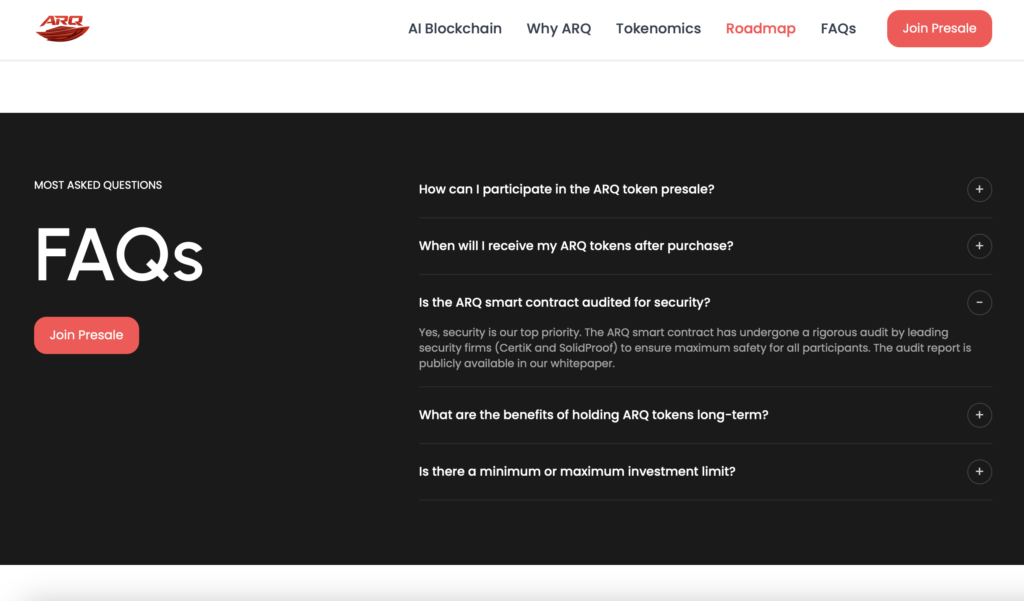The height and width of the screenshot is (601, 1024).
Task: Open 'How can I participate in the ARQ token presale?'
Action: [566, 189]
